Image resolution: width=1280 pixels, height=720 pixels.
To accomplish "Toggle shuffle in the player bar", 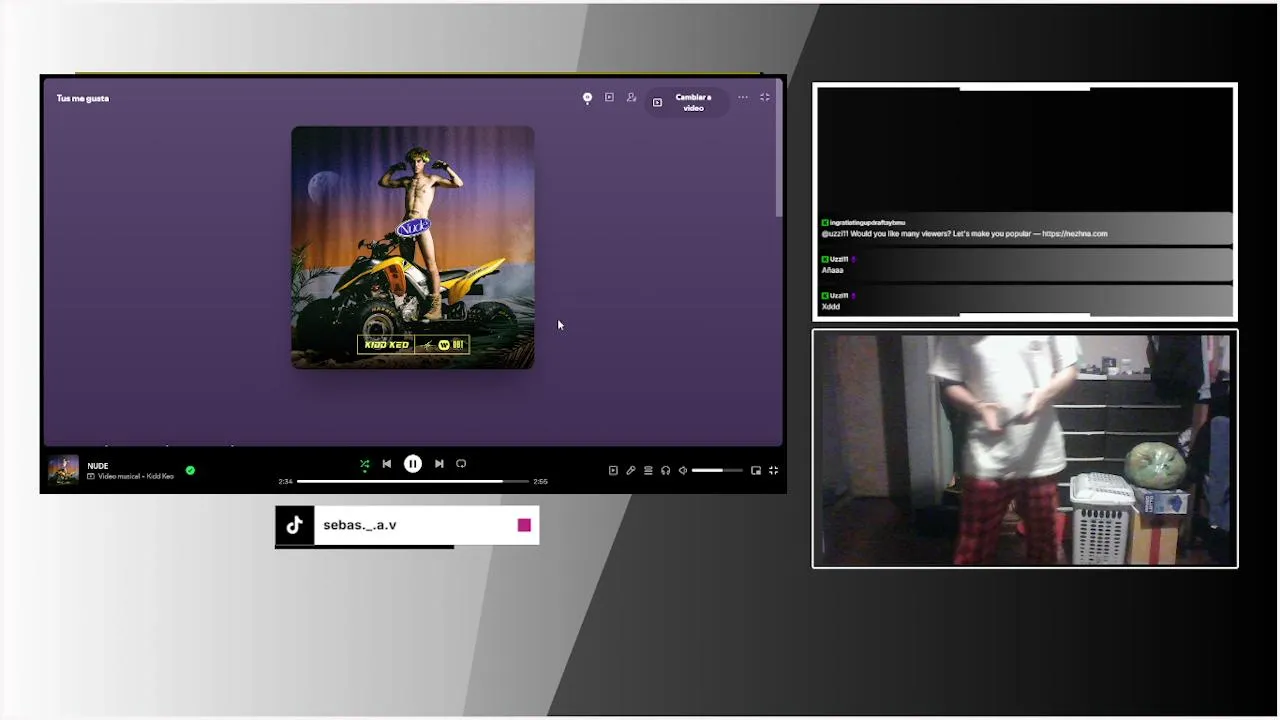I will point(365,464).
